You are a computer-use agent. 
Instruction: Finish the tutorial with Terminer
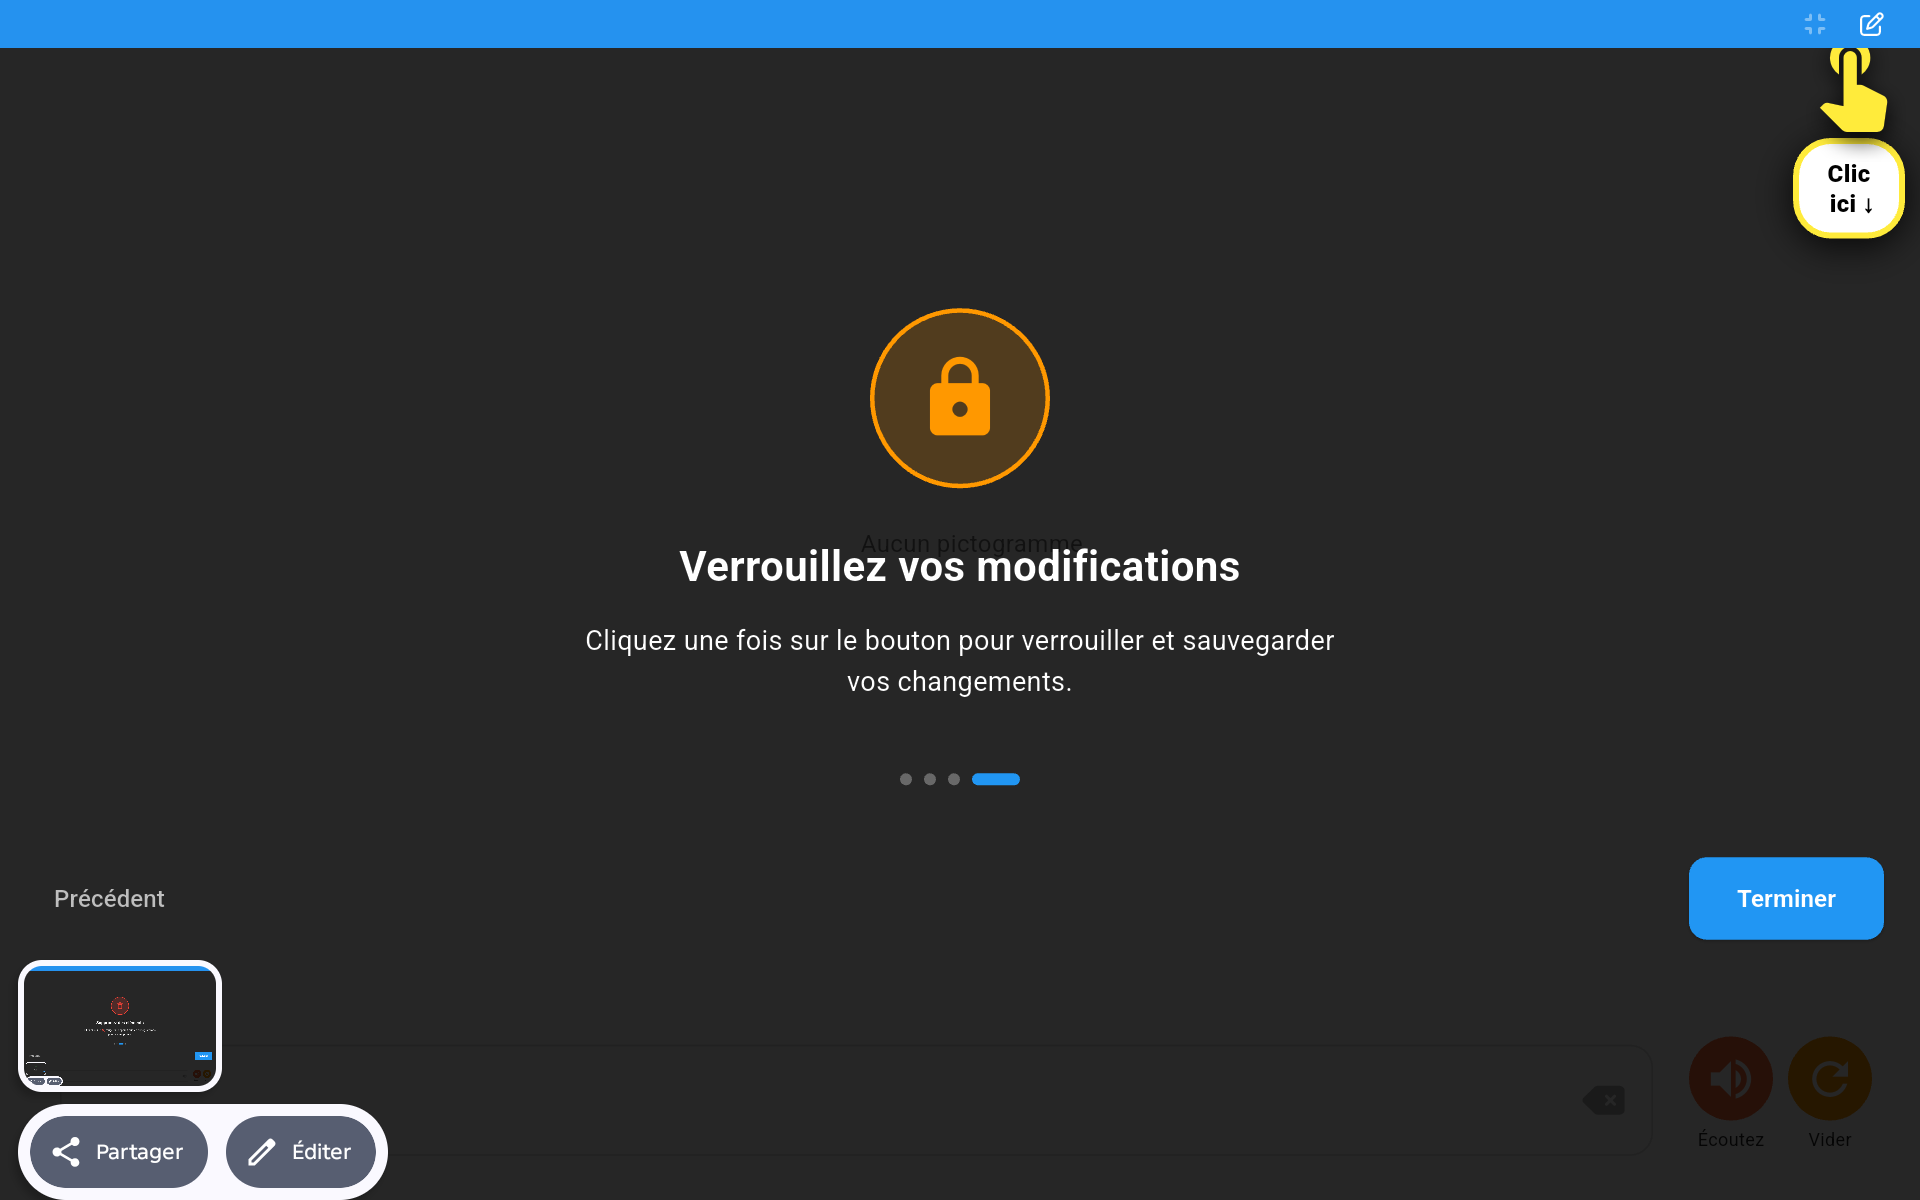pos(1786,898)
